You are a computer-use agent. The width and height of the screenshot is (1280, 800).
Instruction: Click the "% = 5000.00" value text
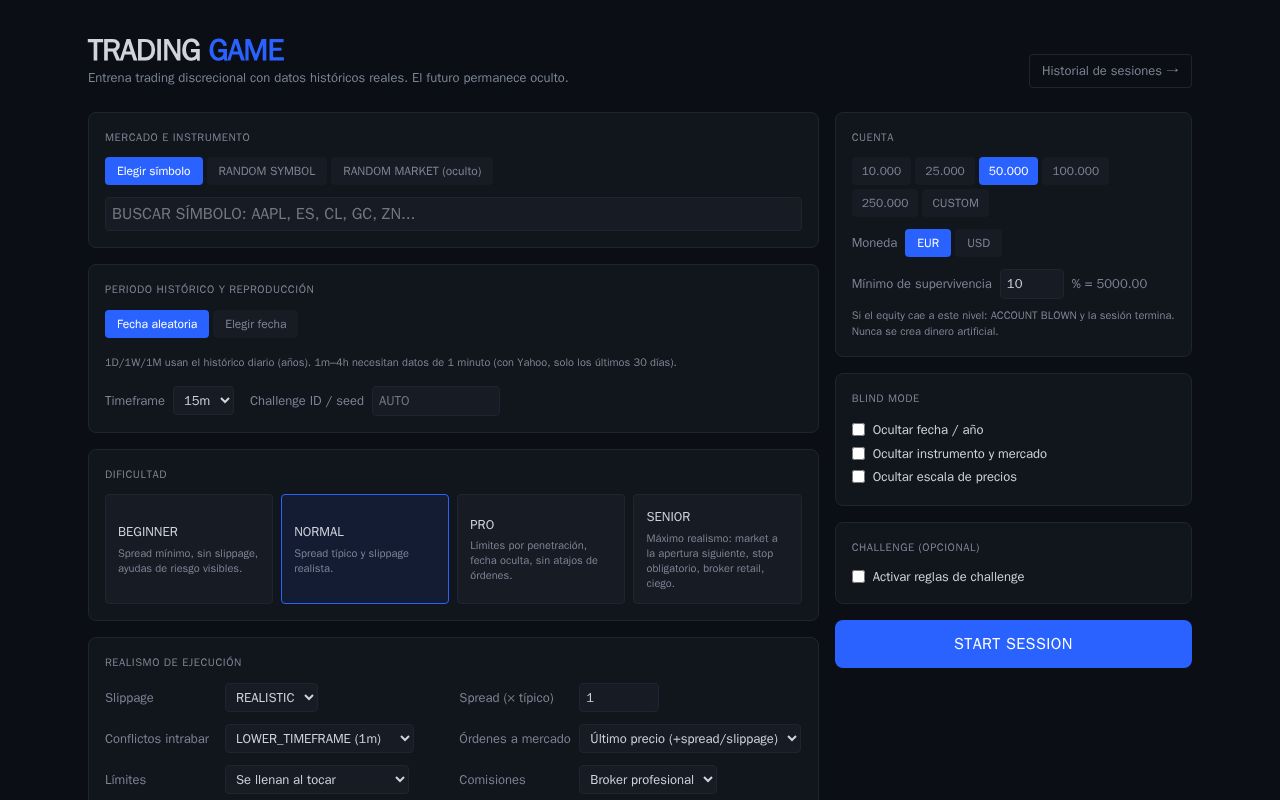tap(1109, 284)
